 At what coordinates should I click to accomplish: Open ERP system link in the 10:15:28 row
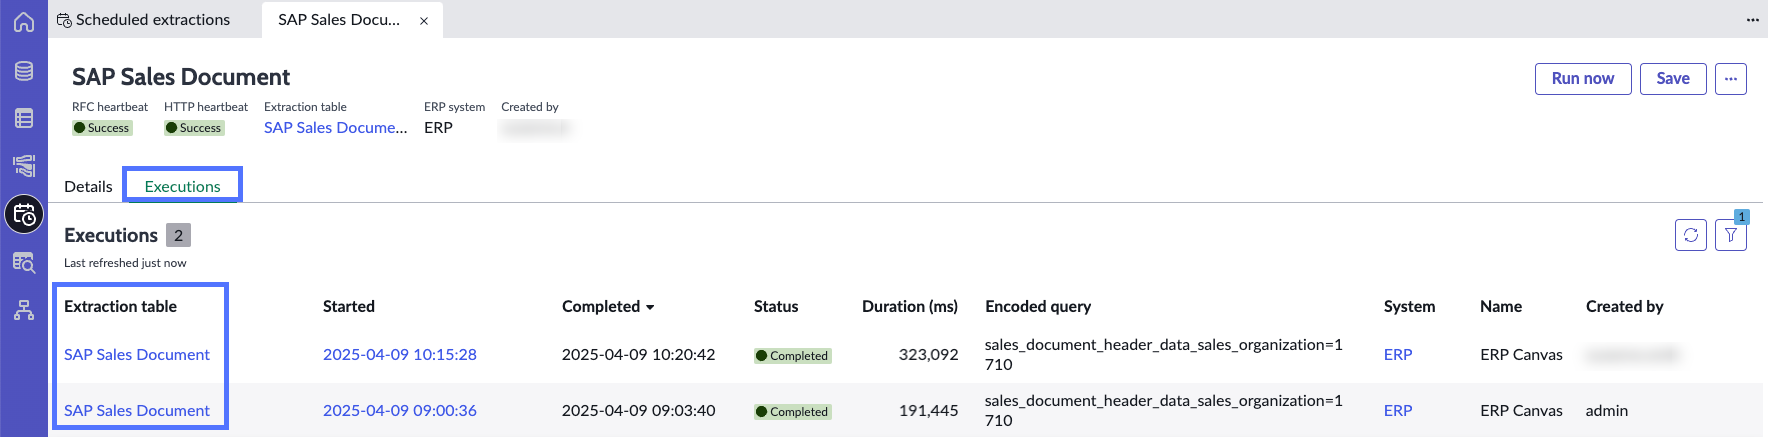click(x=1398, y=354)
